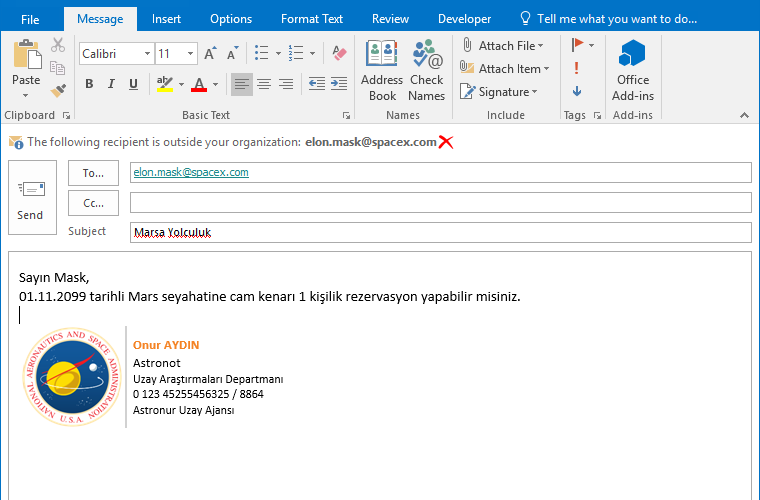The width and height of the screenshot is (760, 500).
Task: Click the NASA-style signature logo image
Action: [x=72, y=377]
